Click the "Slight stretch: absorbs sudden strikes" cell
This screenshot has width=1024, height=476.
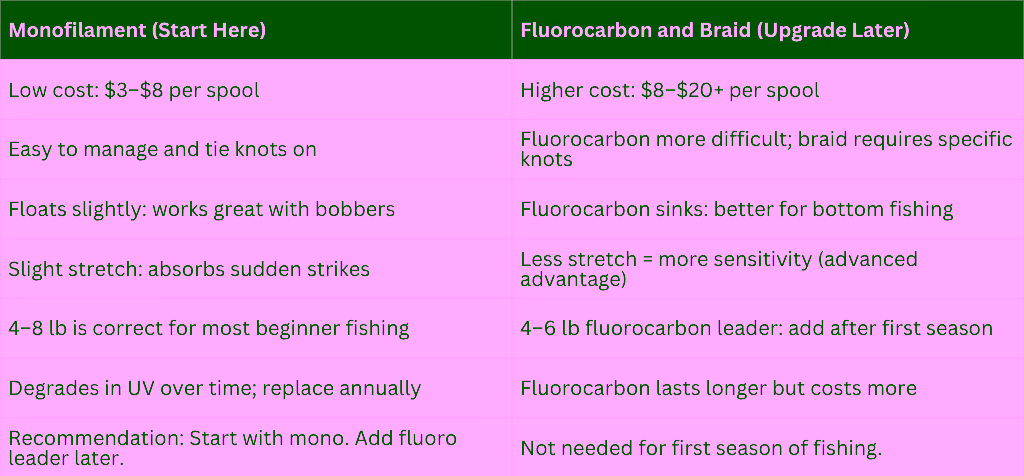point(189,269)
